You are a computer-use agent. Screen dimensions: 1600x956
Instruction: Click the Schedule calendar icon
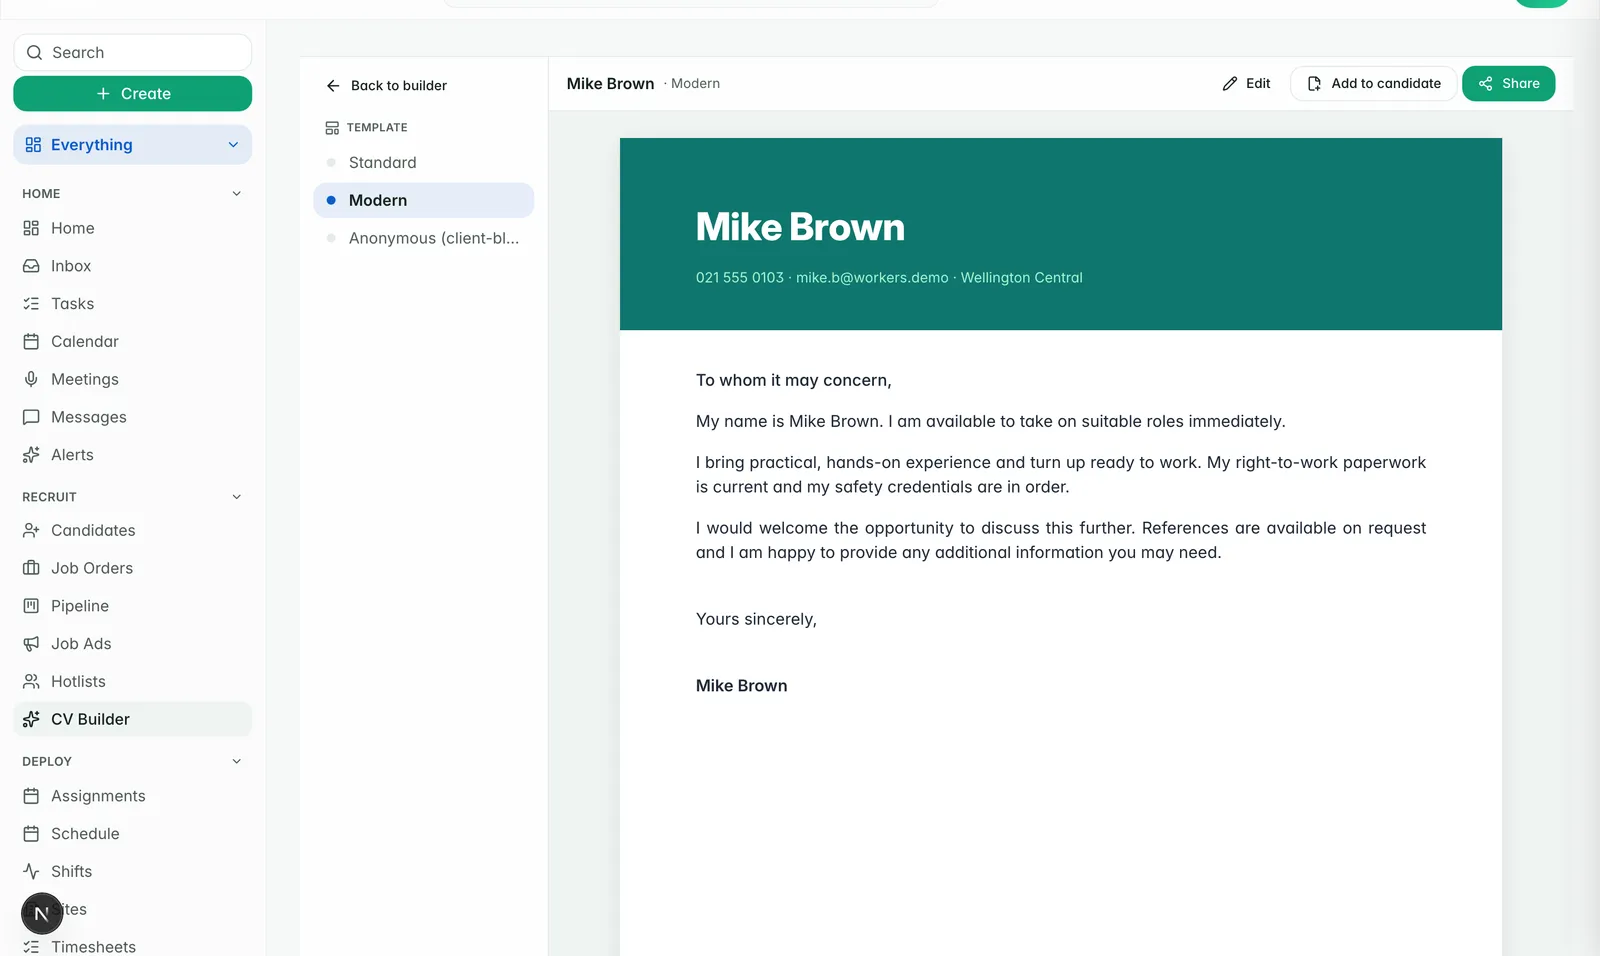[31, 834]
